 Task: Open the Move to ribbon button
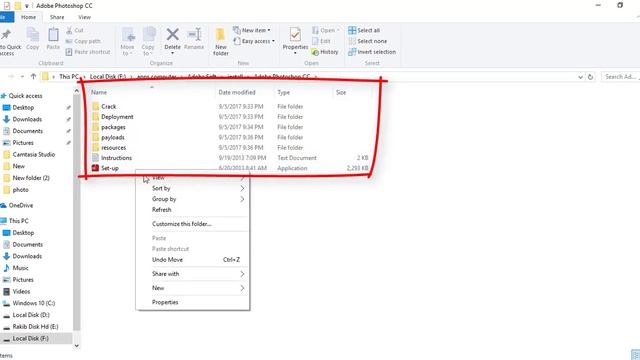(127, 41)
